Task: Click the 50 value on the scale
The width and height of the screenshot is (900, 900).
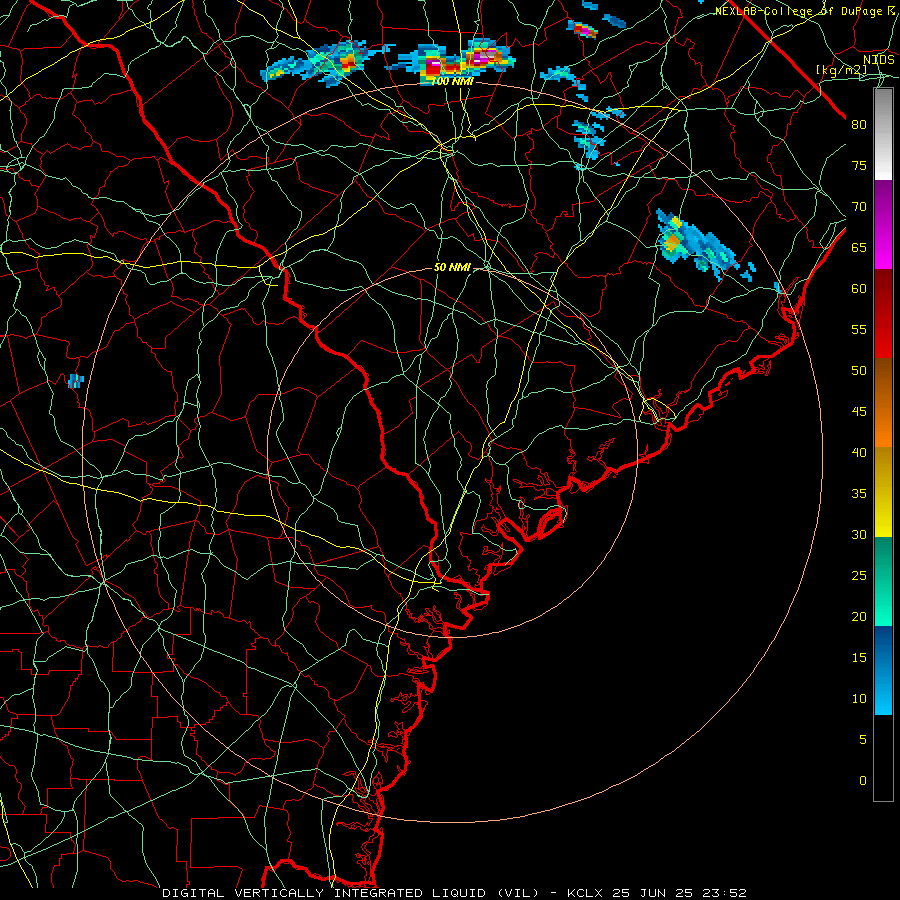Action: click(x=859, y=370)
